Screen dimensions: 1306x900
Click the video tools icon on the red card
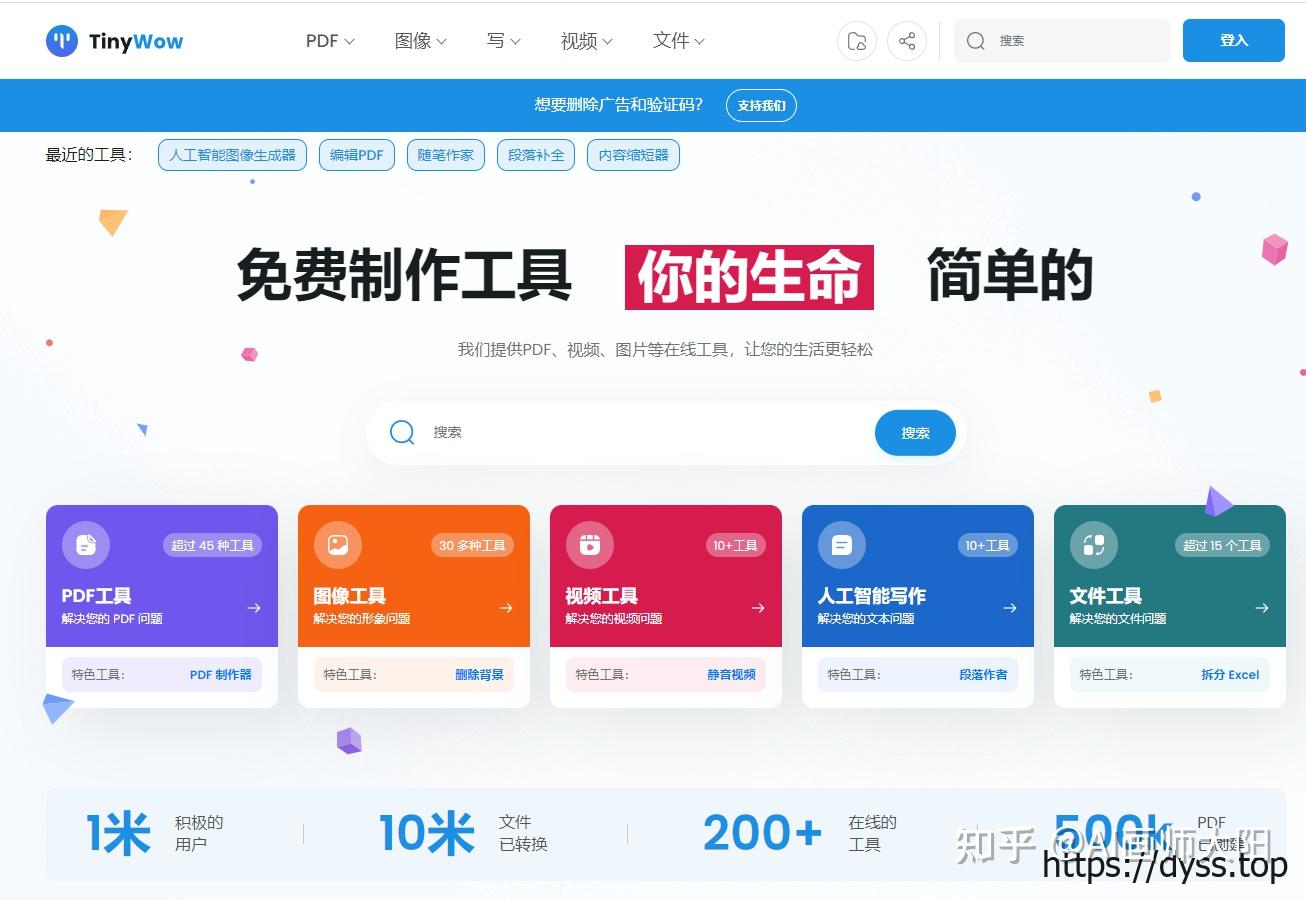point(589,545)
